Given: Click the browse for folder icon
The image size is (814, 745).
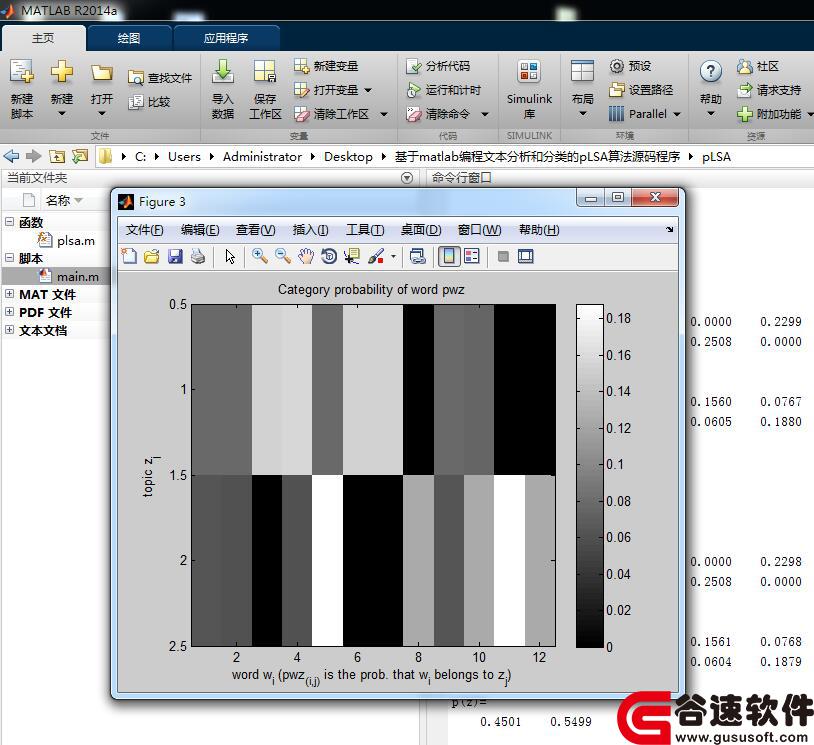Looking at the screenshot, I should coord(80,156).
